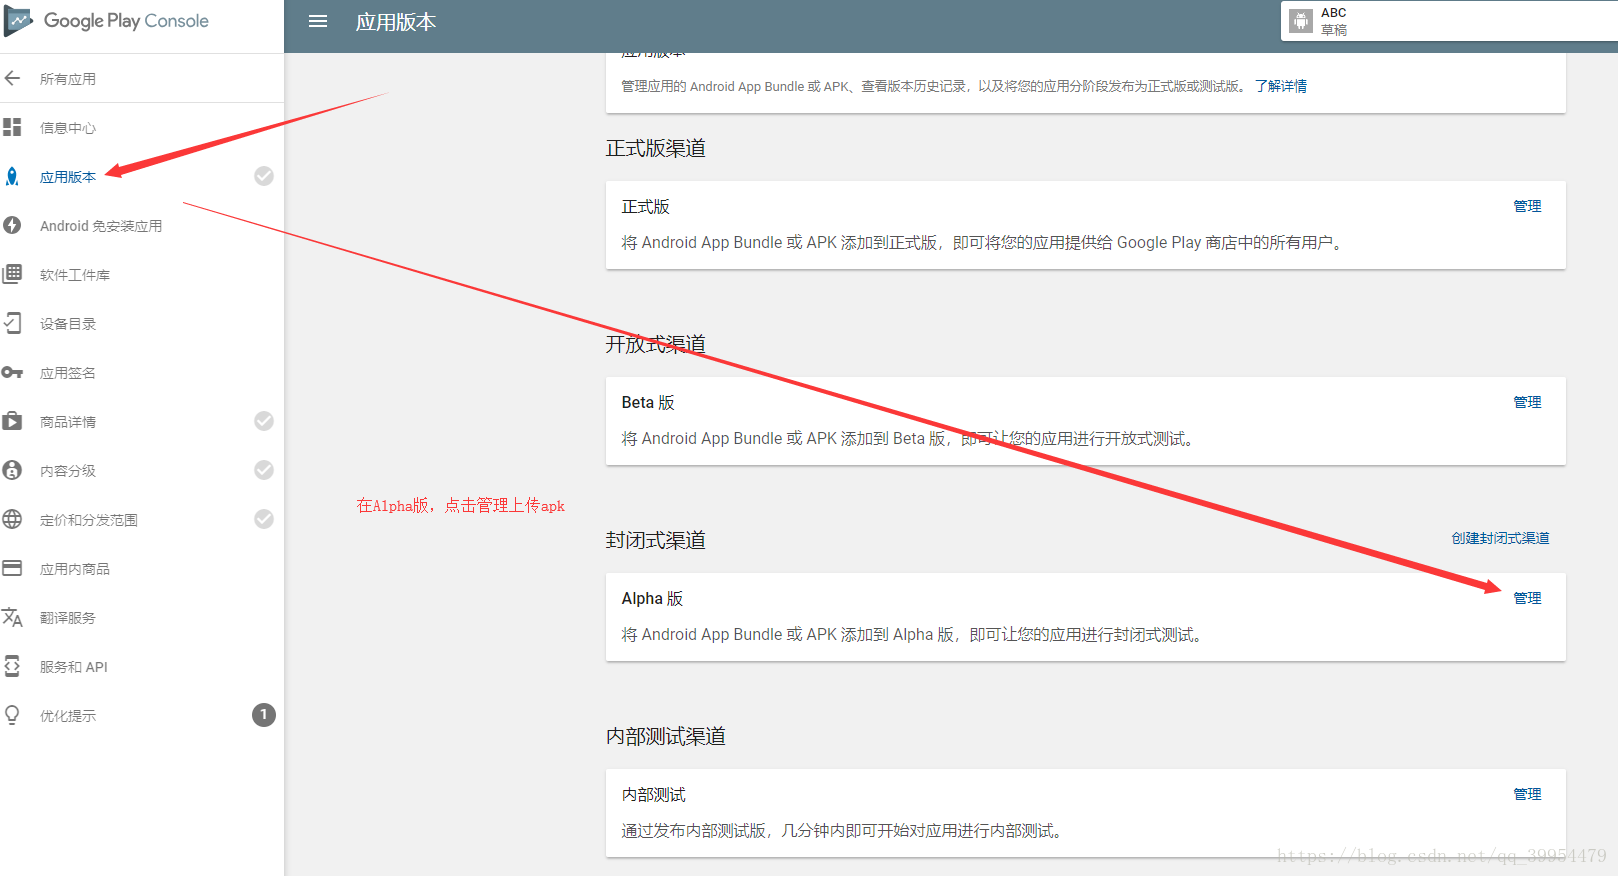1618x876 pixels.
Task: Click the globe icon for 定价和分发范围
Action: (12, 519)
